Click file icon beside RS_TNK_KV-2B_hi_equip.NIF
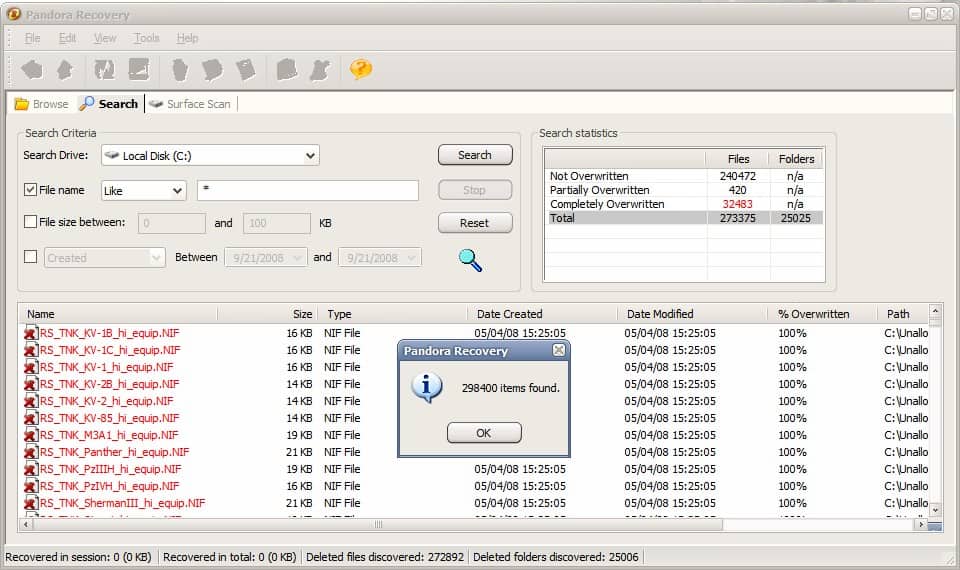This screenshot has width=960, height=570. click(31, 384)
